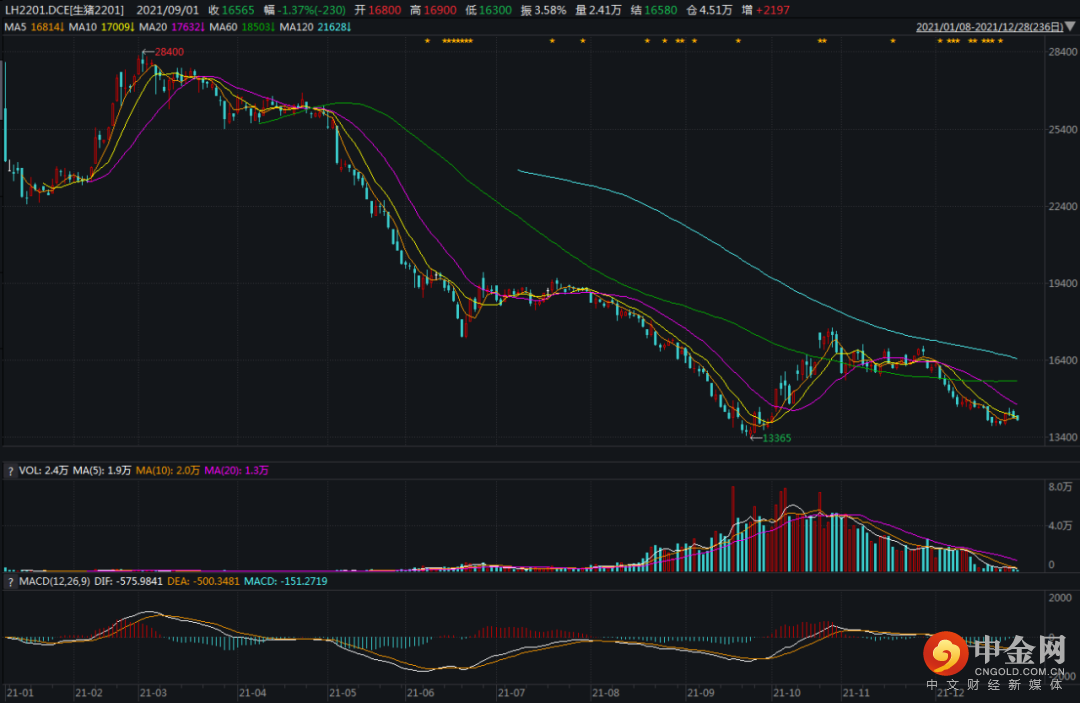Click the 25400 price axis label
1080x703 pixels.
tap(1062, 129)
